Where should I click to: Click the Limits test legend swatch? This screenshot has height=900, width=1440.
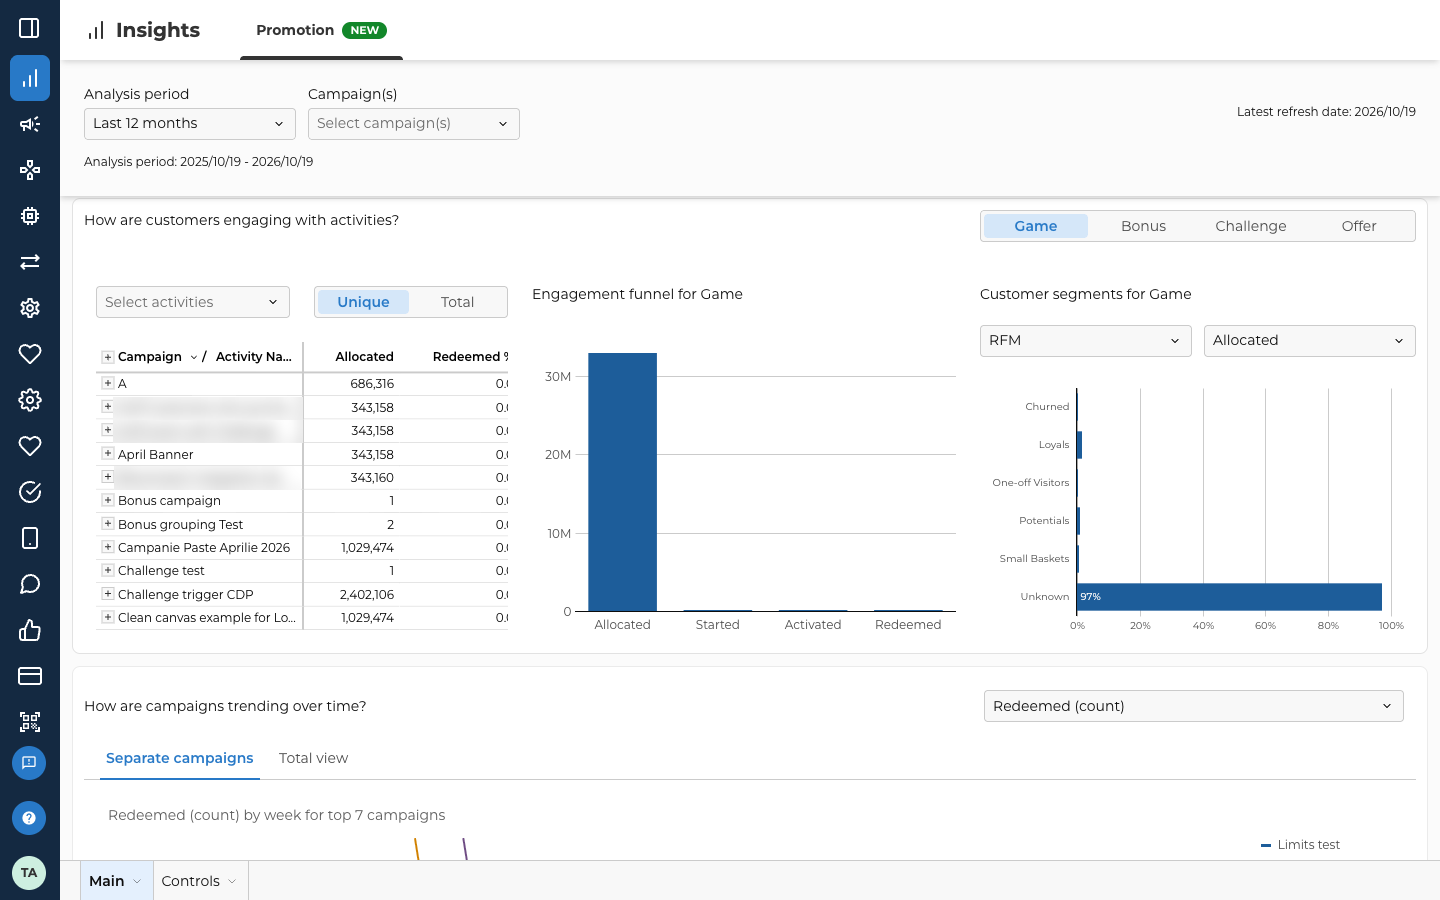1266,845
